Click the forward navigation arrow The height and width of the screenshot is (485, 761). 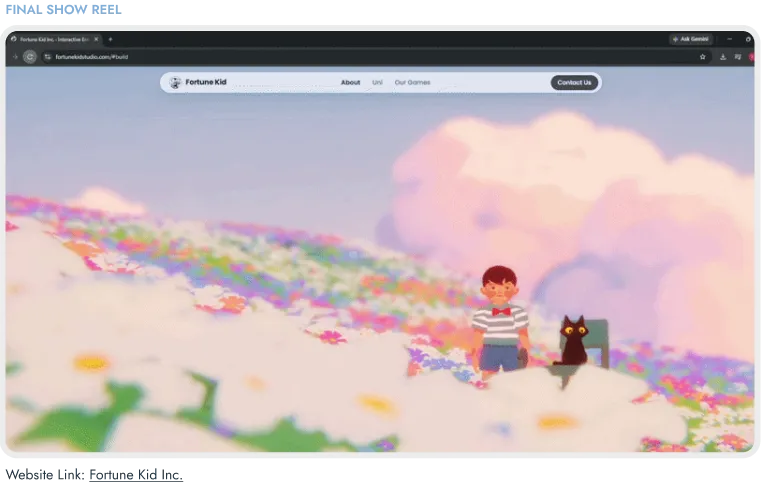pyautogui.click(x=15, y=57)
